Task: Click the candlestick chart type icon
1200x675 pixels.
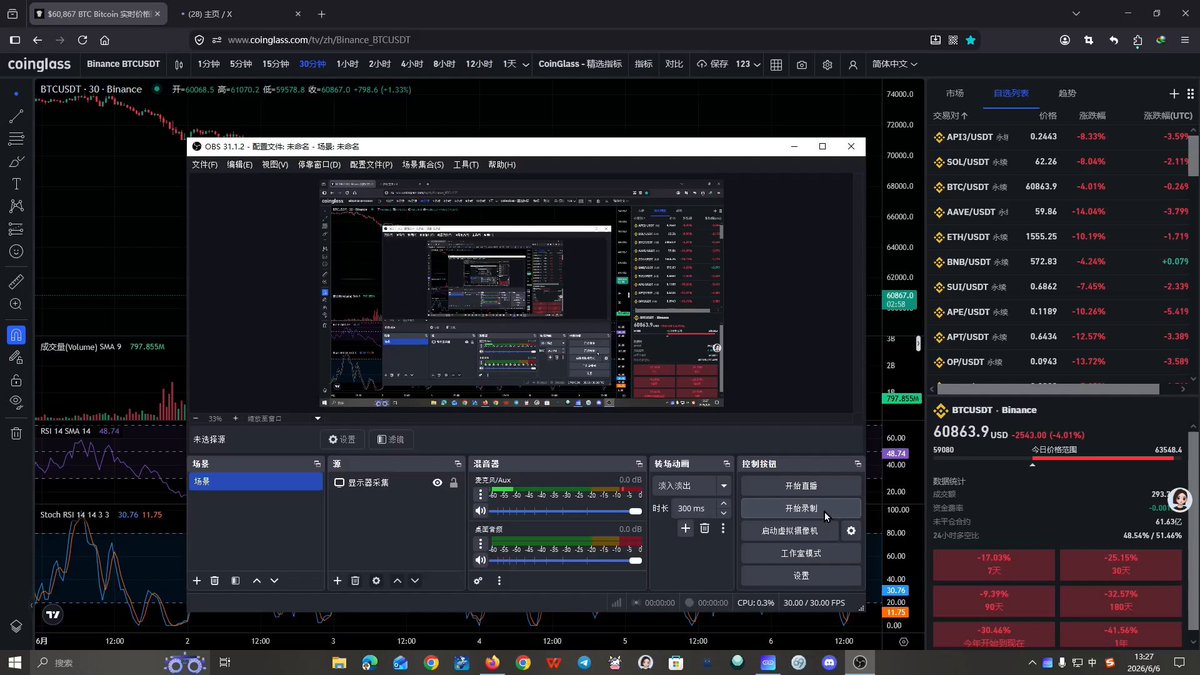Action: 179,64
